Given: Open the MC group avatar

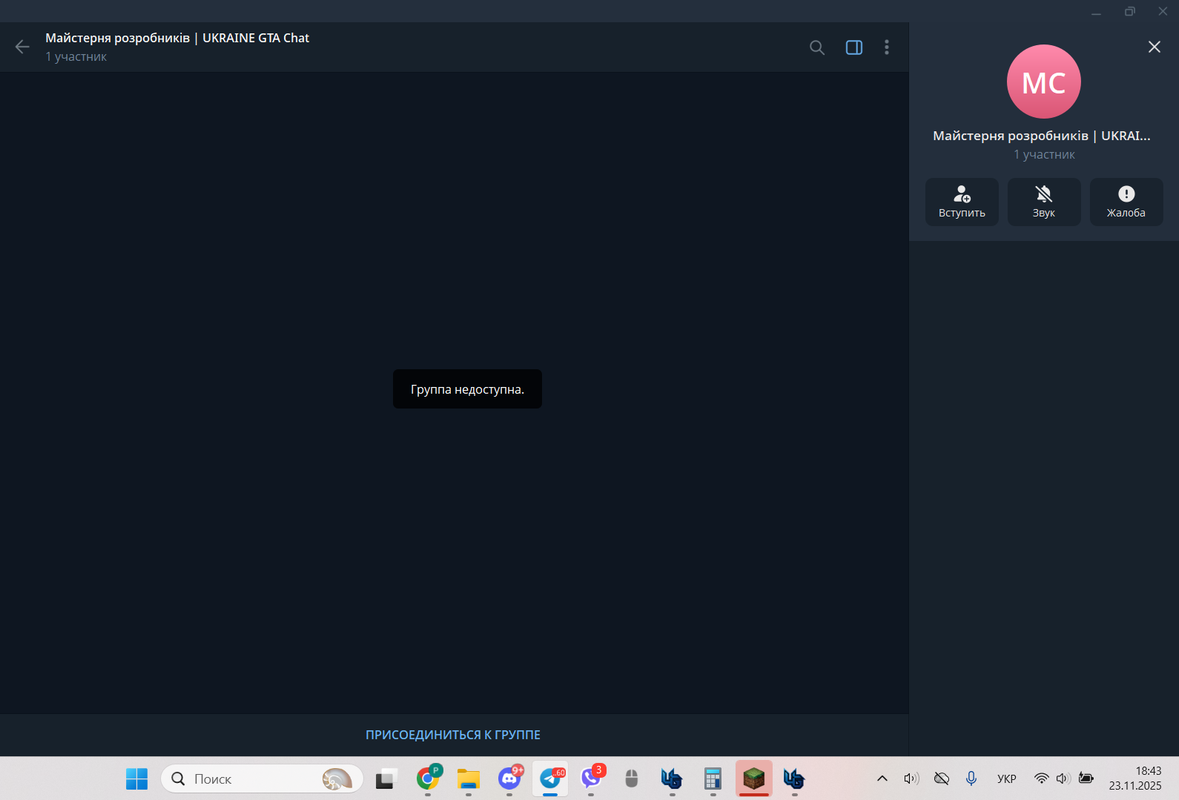Looking at the screenshot, I should 1043,81.
